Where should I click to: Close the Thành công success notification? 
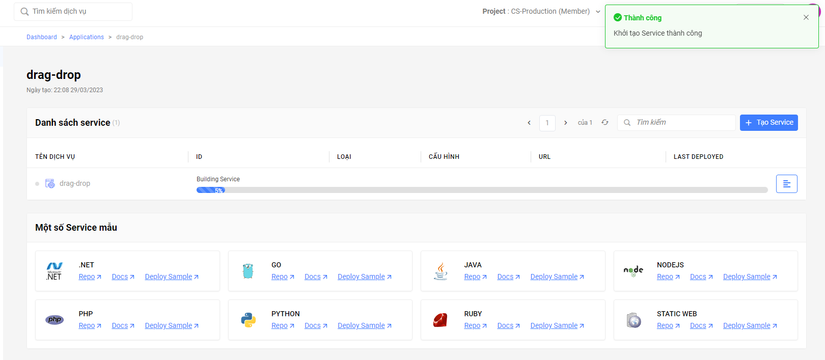point(806,17)
